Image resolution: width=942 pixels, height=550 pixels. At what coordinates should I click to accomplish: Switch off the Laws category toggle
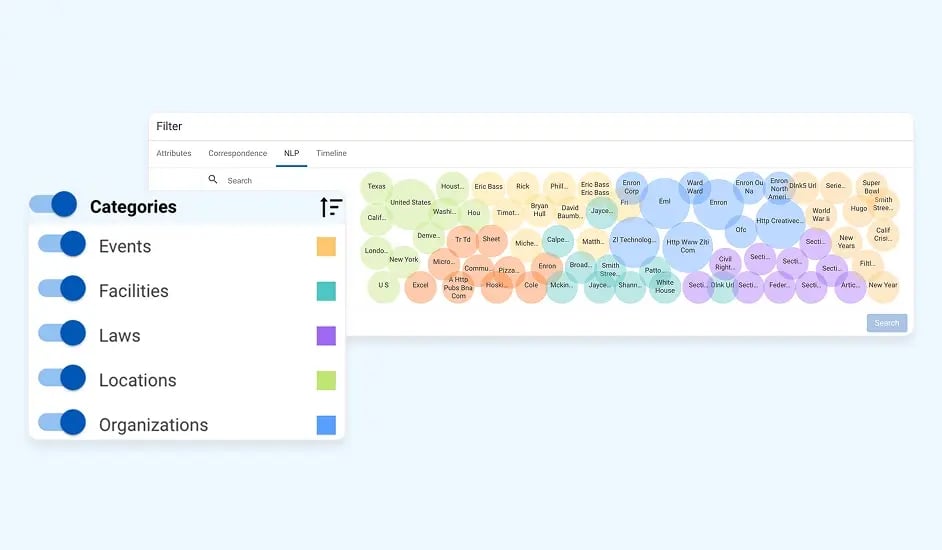coord(62,334)
